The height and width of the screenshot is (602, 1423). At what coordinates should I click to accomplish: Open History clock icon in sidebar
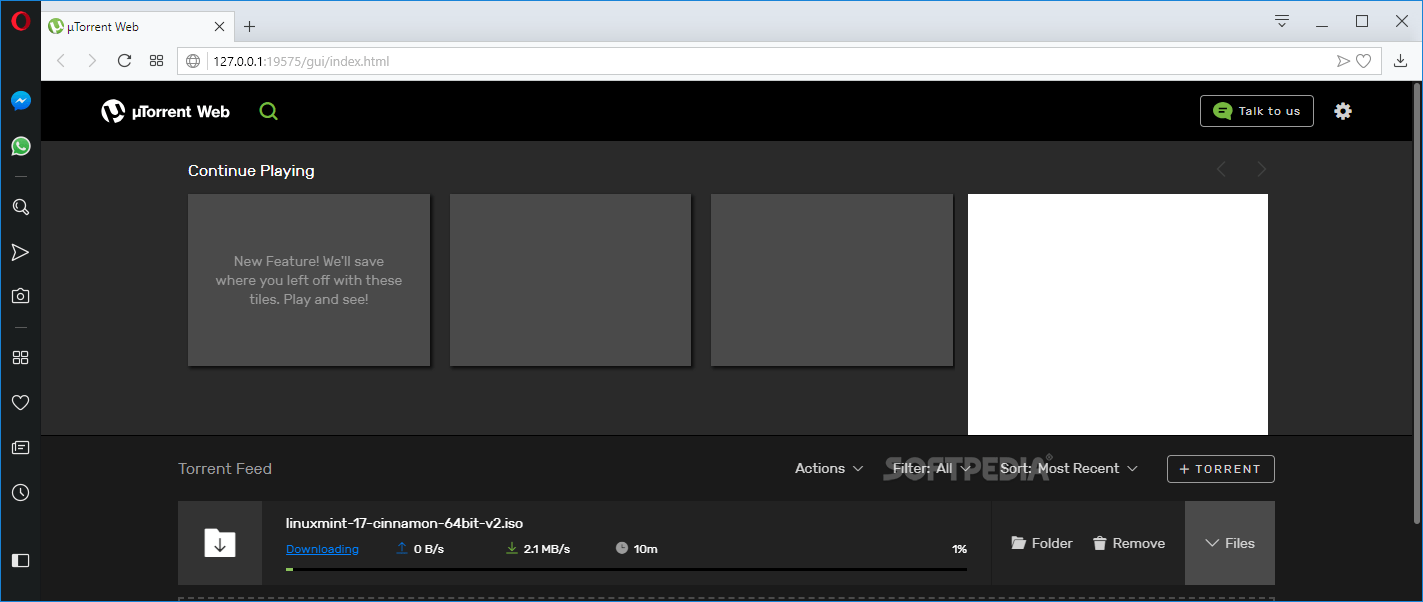[20, 493]
